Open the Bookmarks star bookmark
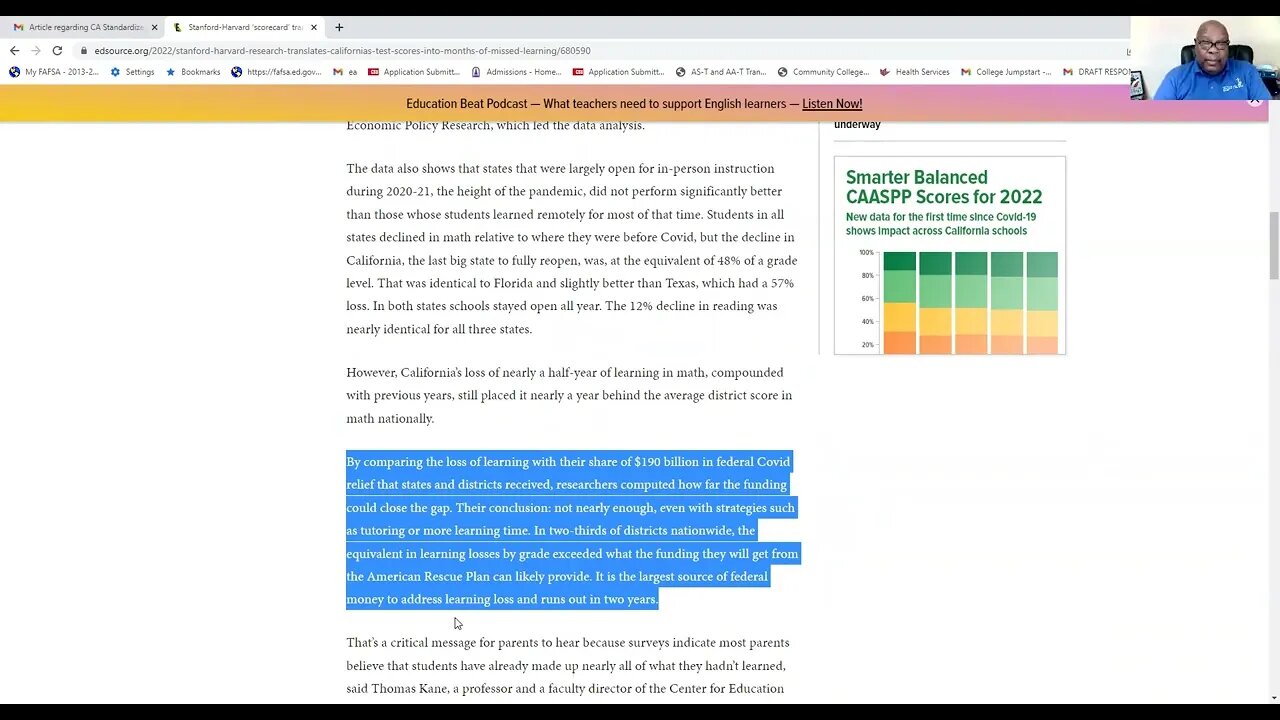The height and width of the screenshot is (720, 1280). click(x=192, y=72)
